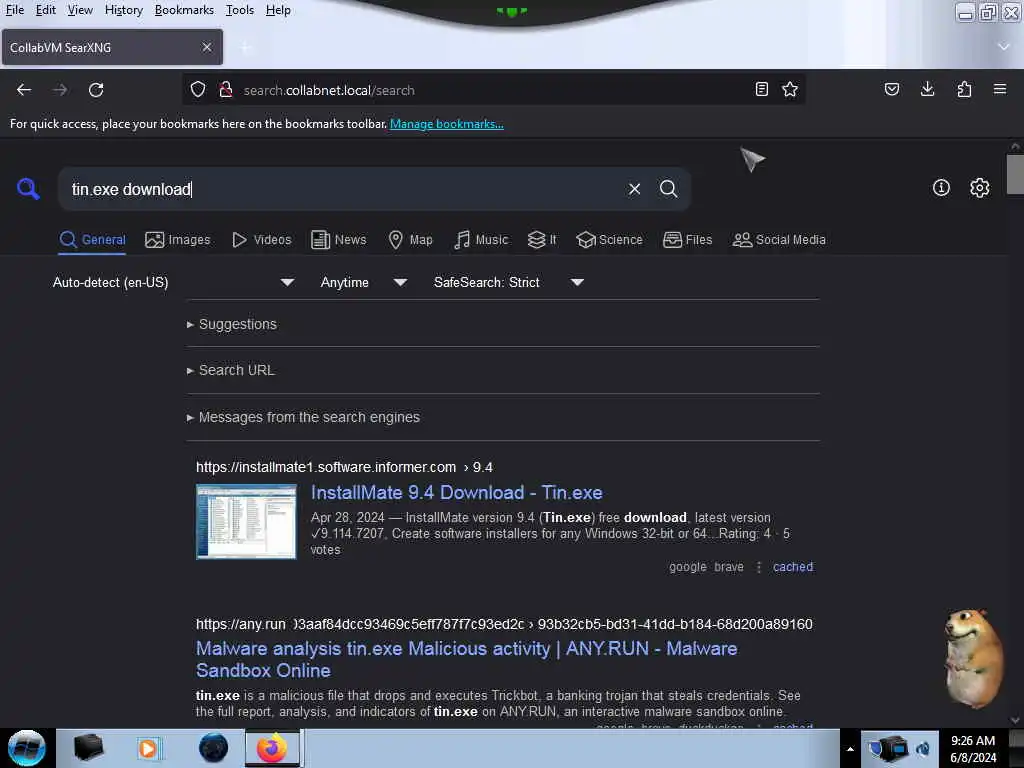1024x768 pixels.
Task: Reload the current page
Action: (x=96, y=90)
